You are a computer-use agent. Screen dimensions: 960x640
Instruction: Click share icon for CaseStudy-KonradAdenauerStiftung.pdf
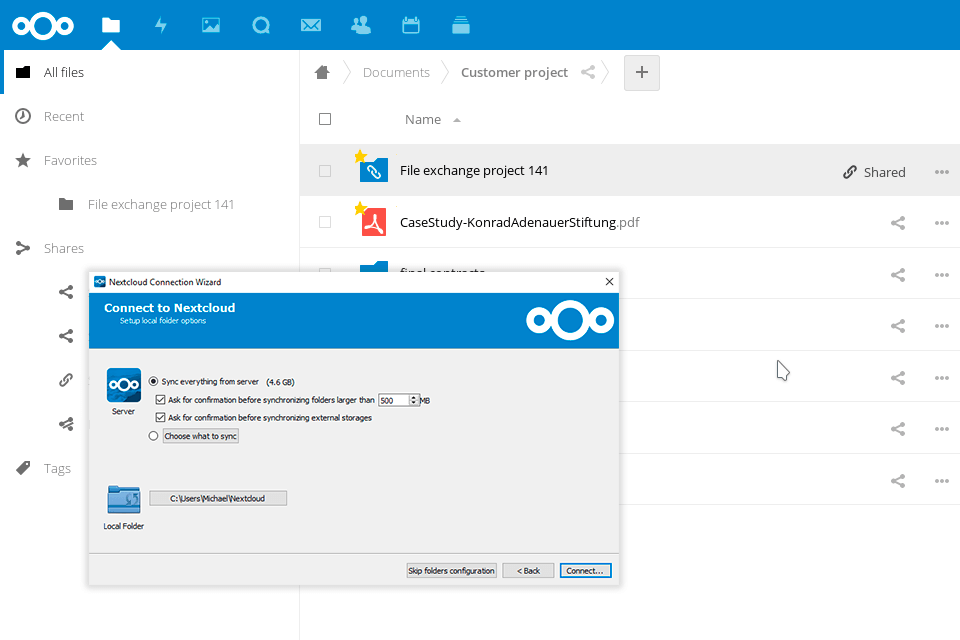tap(898, 222)
